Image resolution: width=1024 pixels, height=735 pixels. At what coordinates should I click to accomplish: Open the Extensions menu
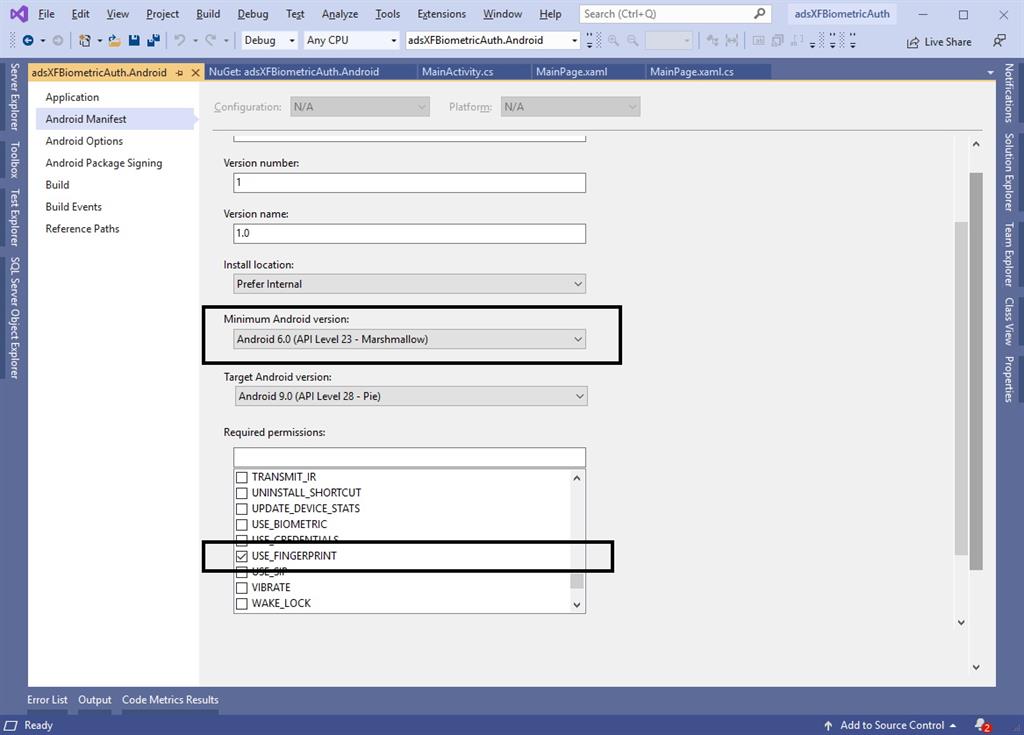441,14
